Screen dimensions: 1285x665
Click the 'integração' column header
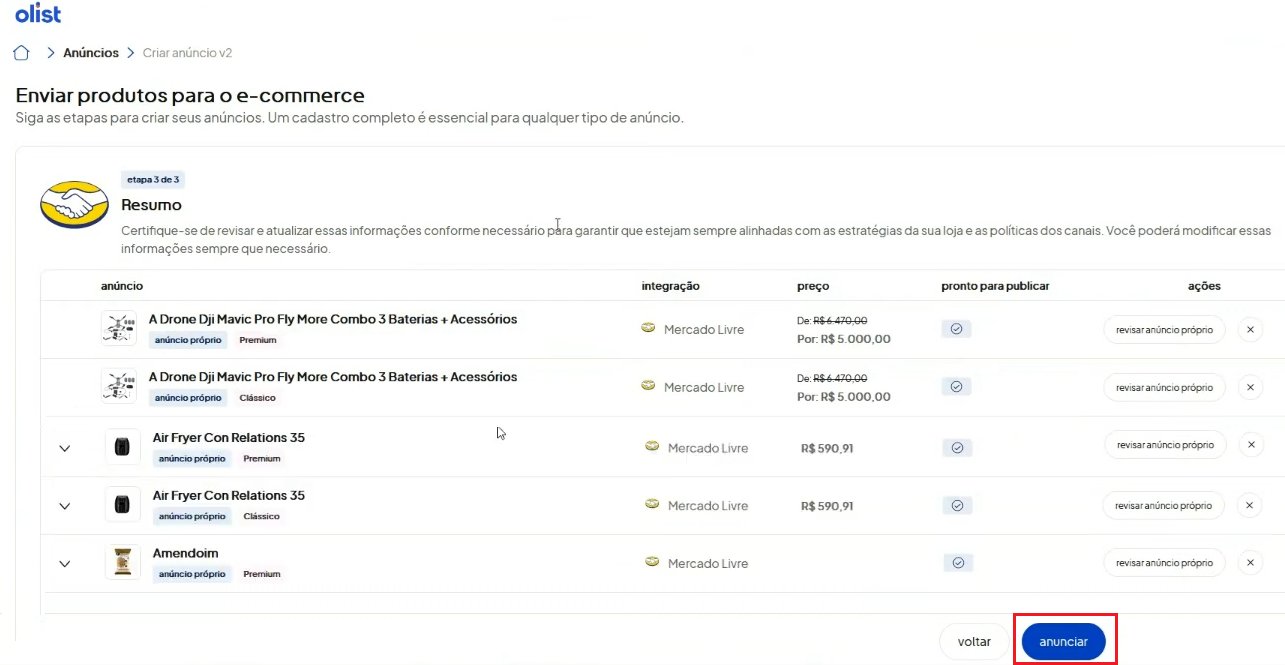point(671,286)
